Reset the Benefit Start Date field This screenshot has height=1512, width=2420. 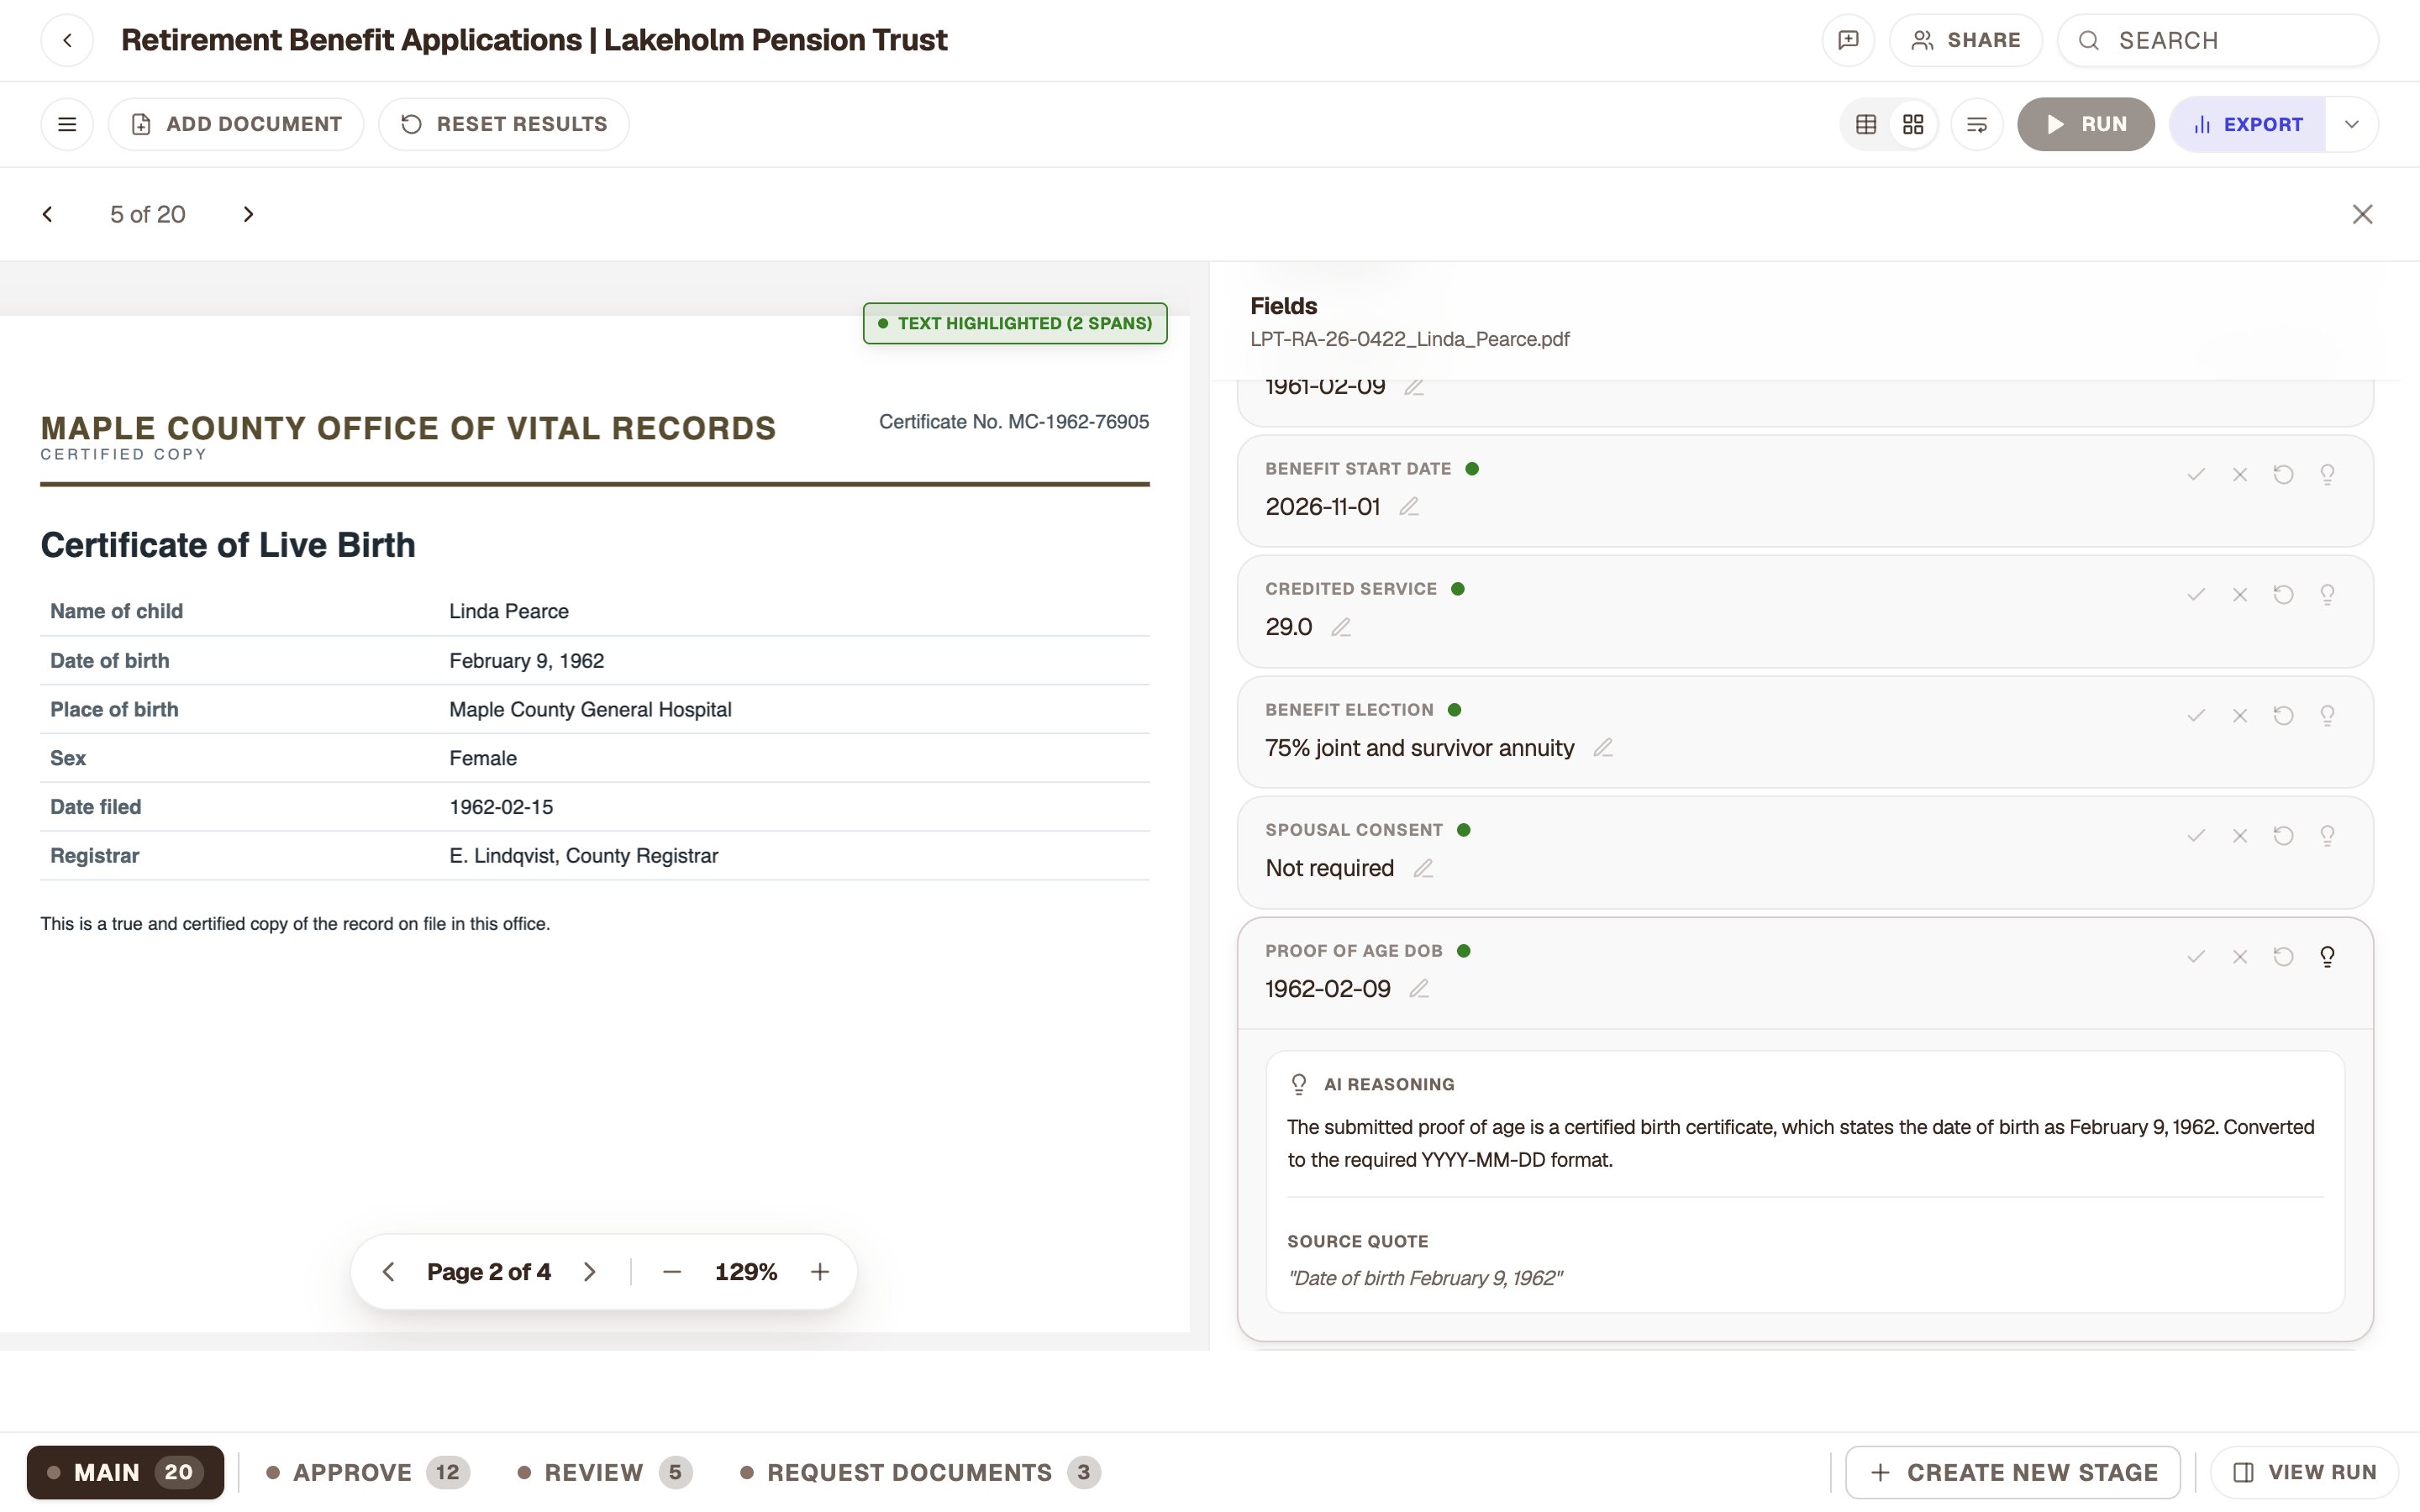coord(2283,474)
